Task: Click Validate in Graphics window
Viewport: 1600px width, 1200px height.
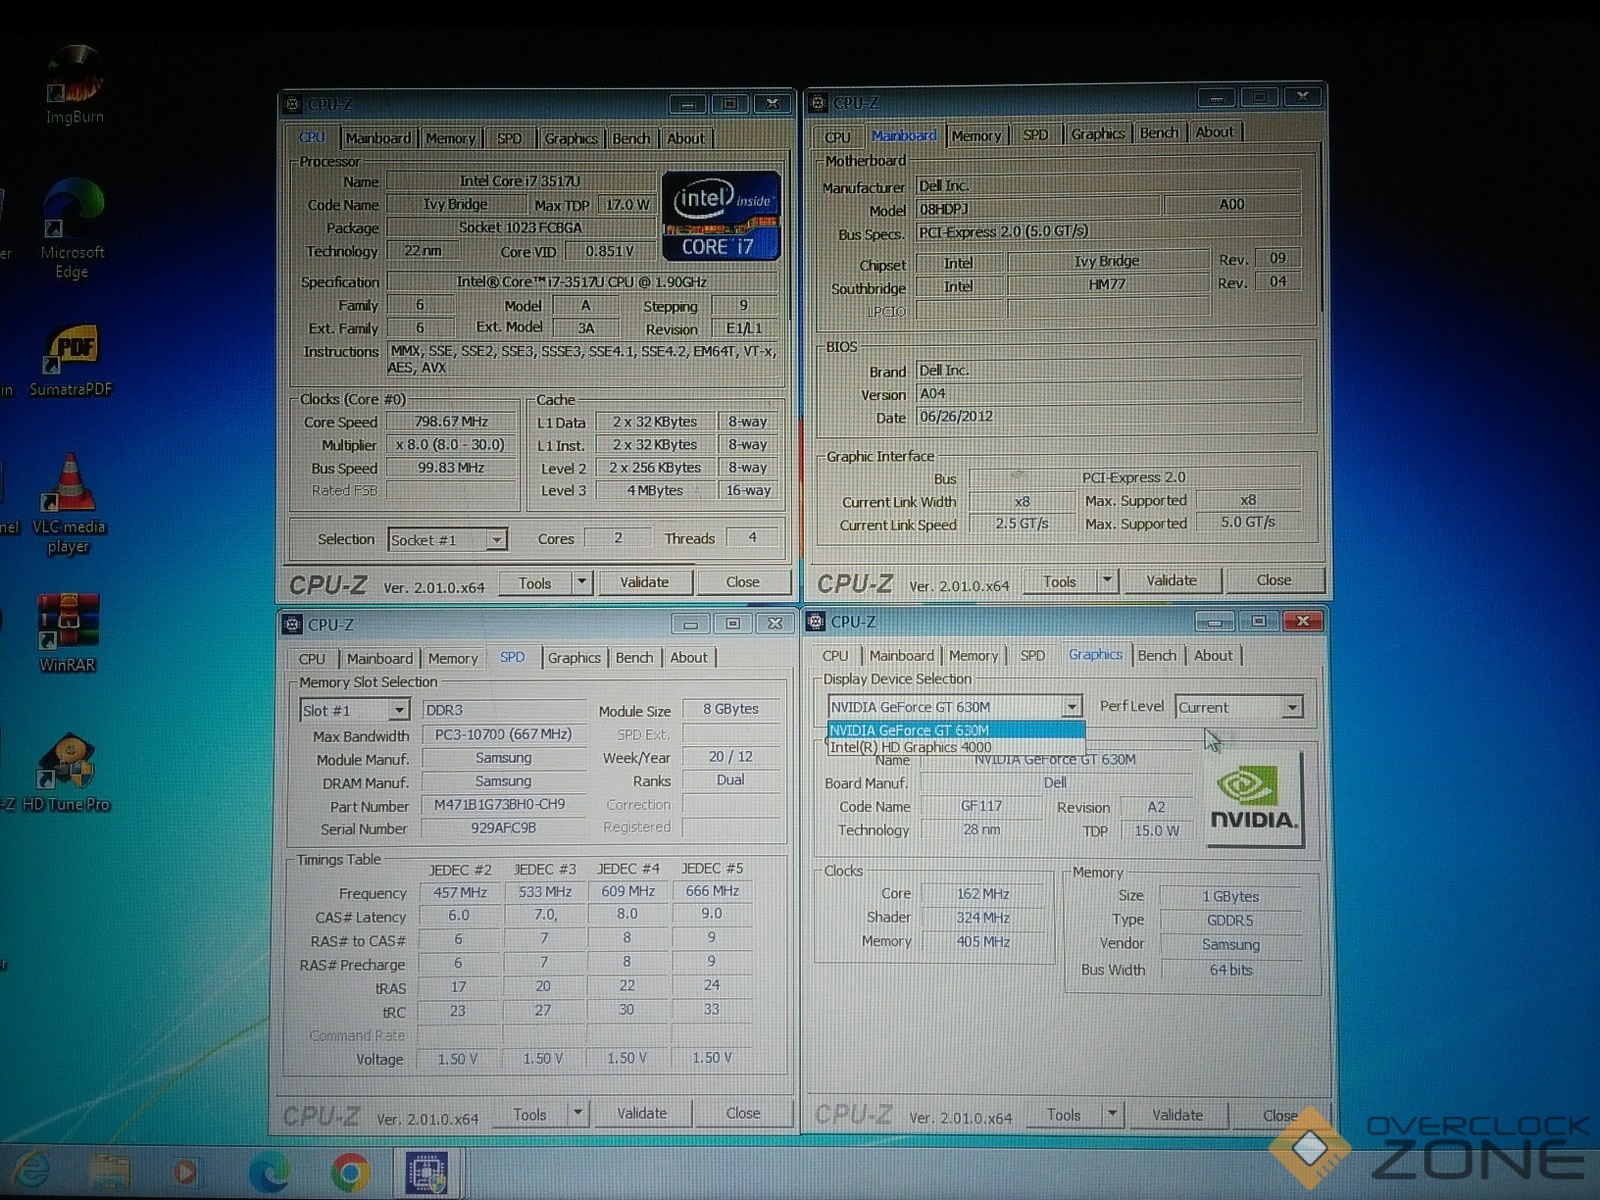Action: pyautogui.click(x=1178, y=1114)
